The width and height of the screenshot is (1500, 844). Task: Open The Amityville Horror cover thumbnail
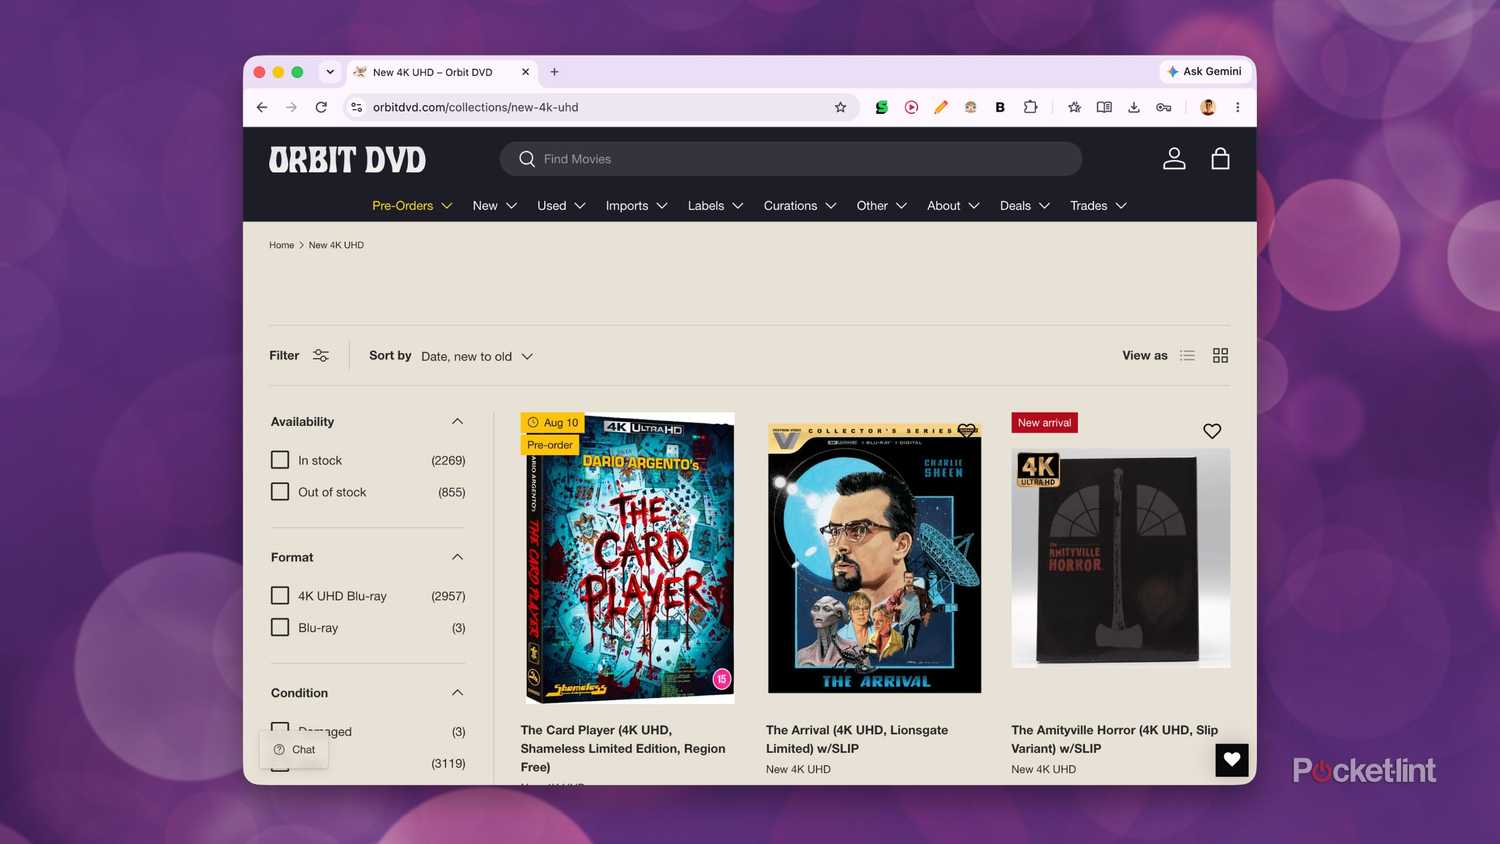click(1120, 558)
